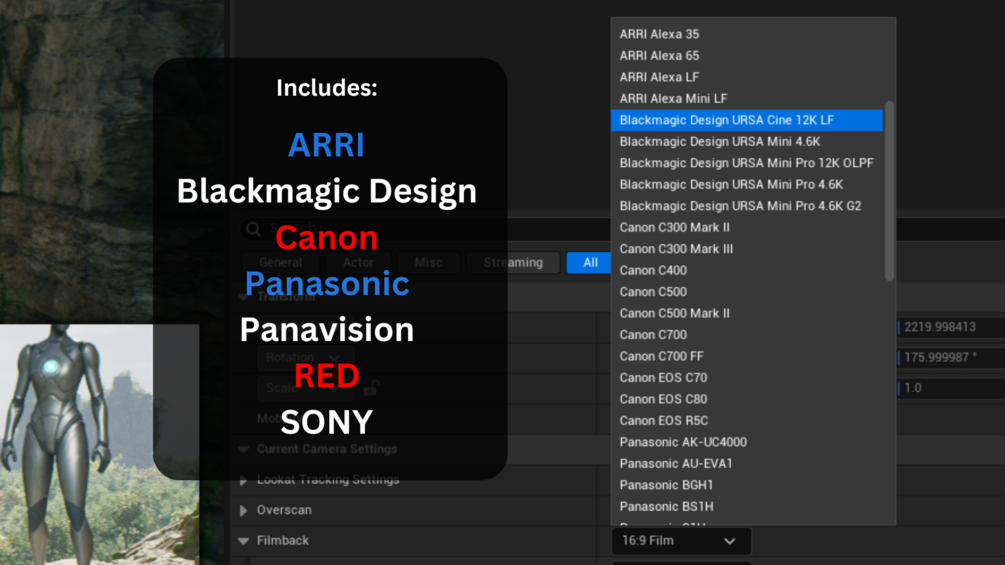The height and width of the screenshot is (565, 1005).
Task: Click the camera preset list scrollbar
Action: coord(889,190)
